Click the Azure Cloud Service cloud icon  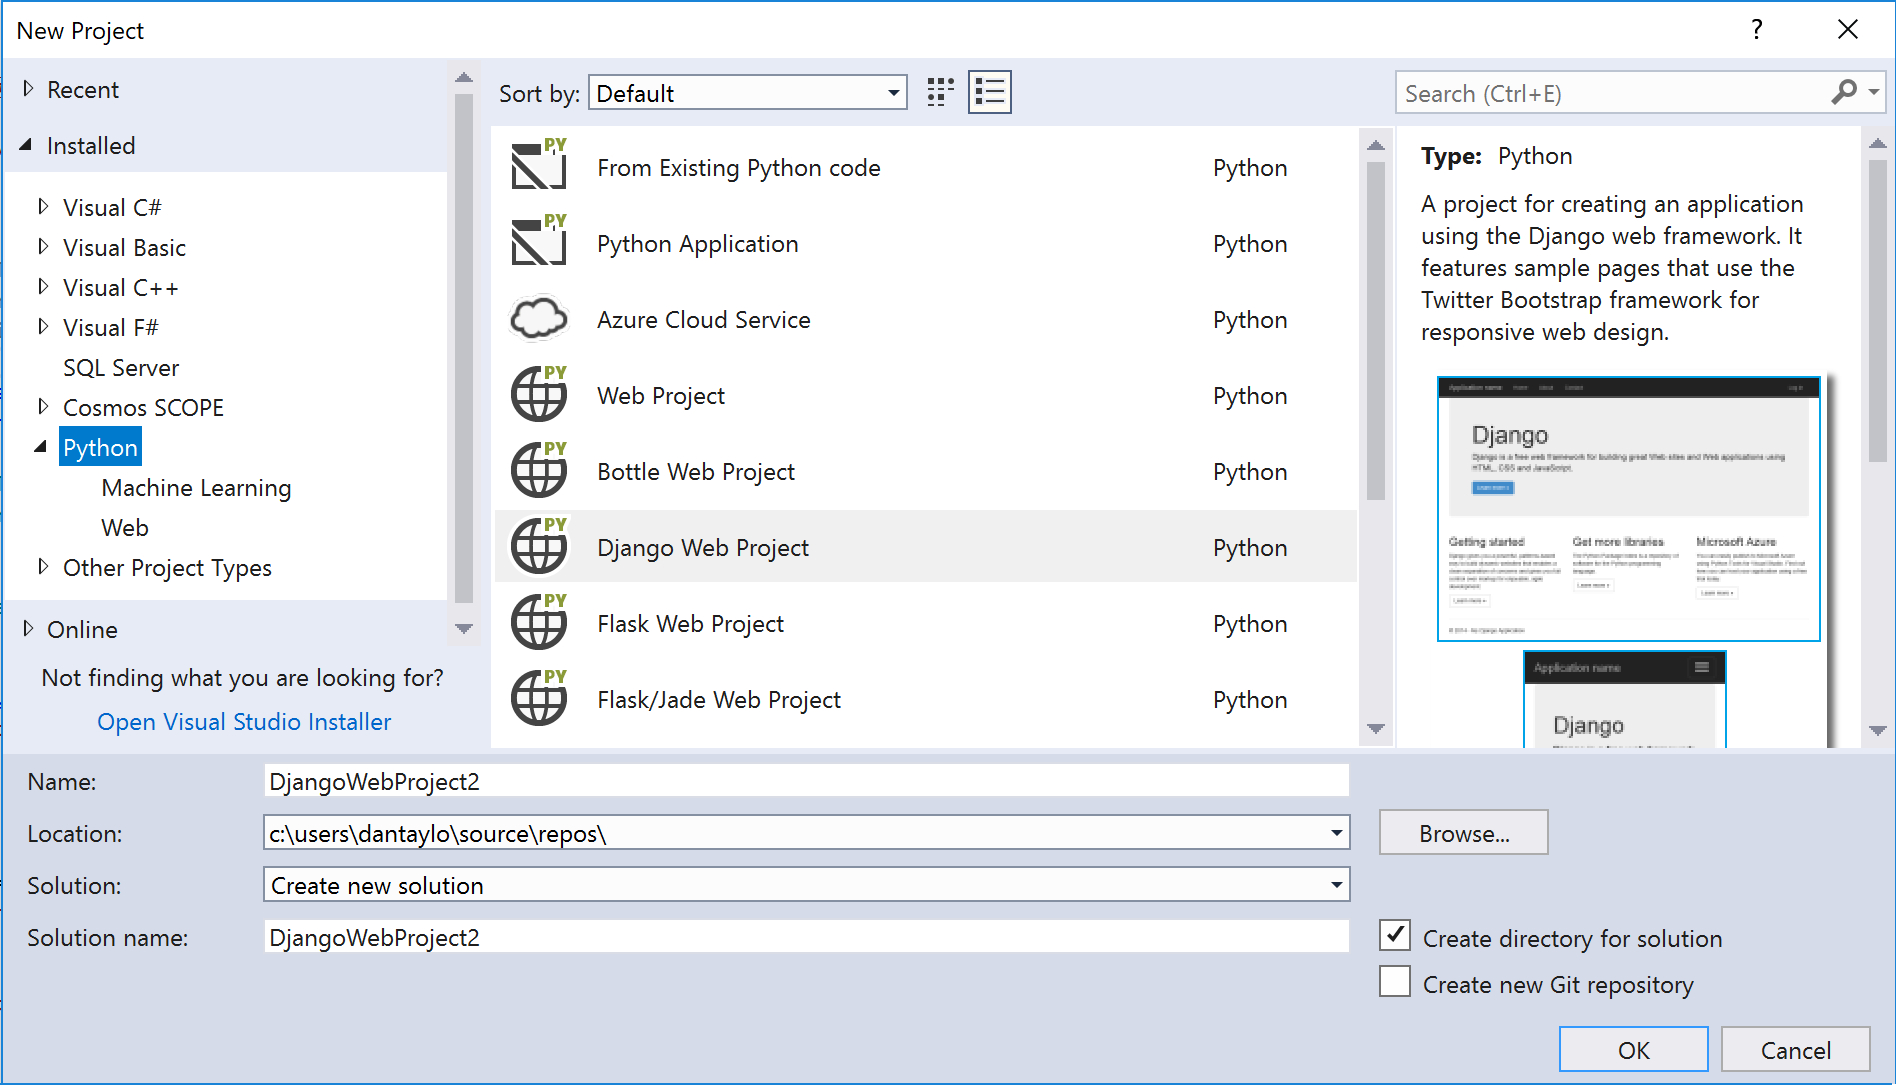(538, 318)
